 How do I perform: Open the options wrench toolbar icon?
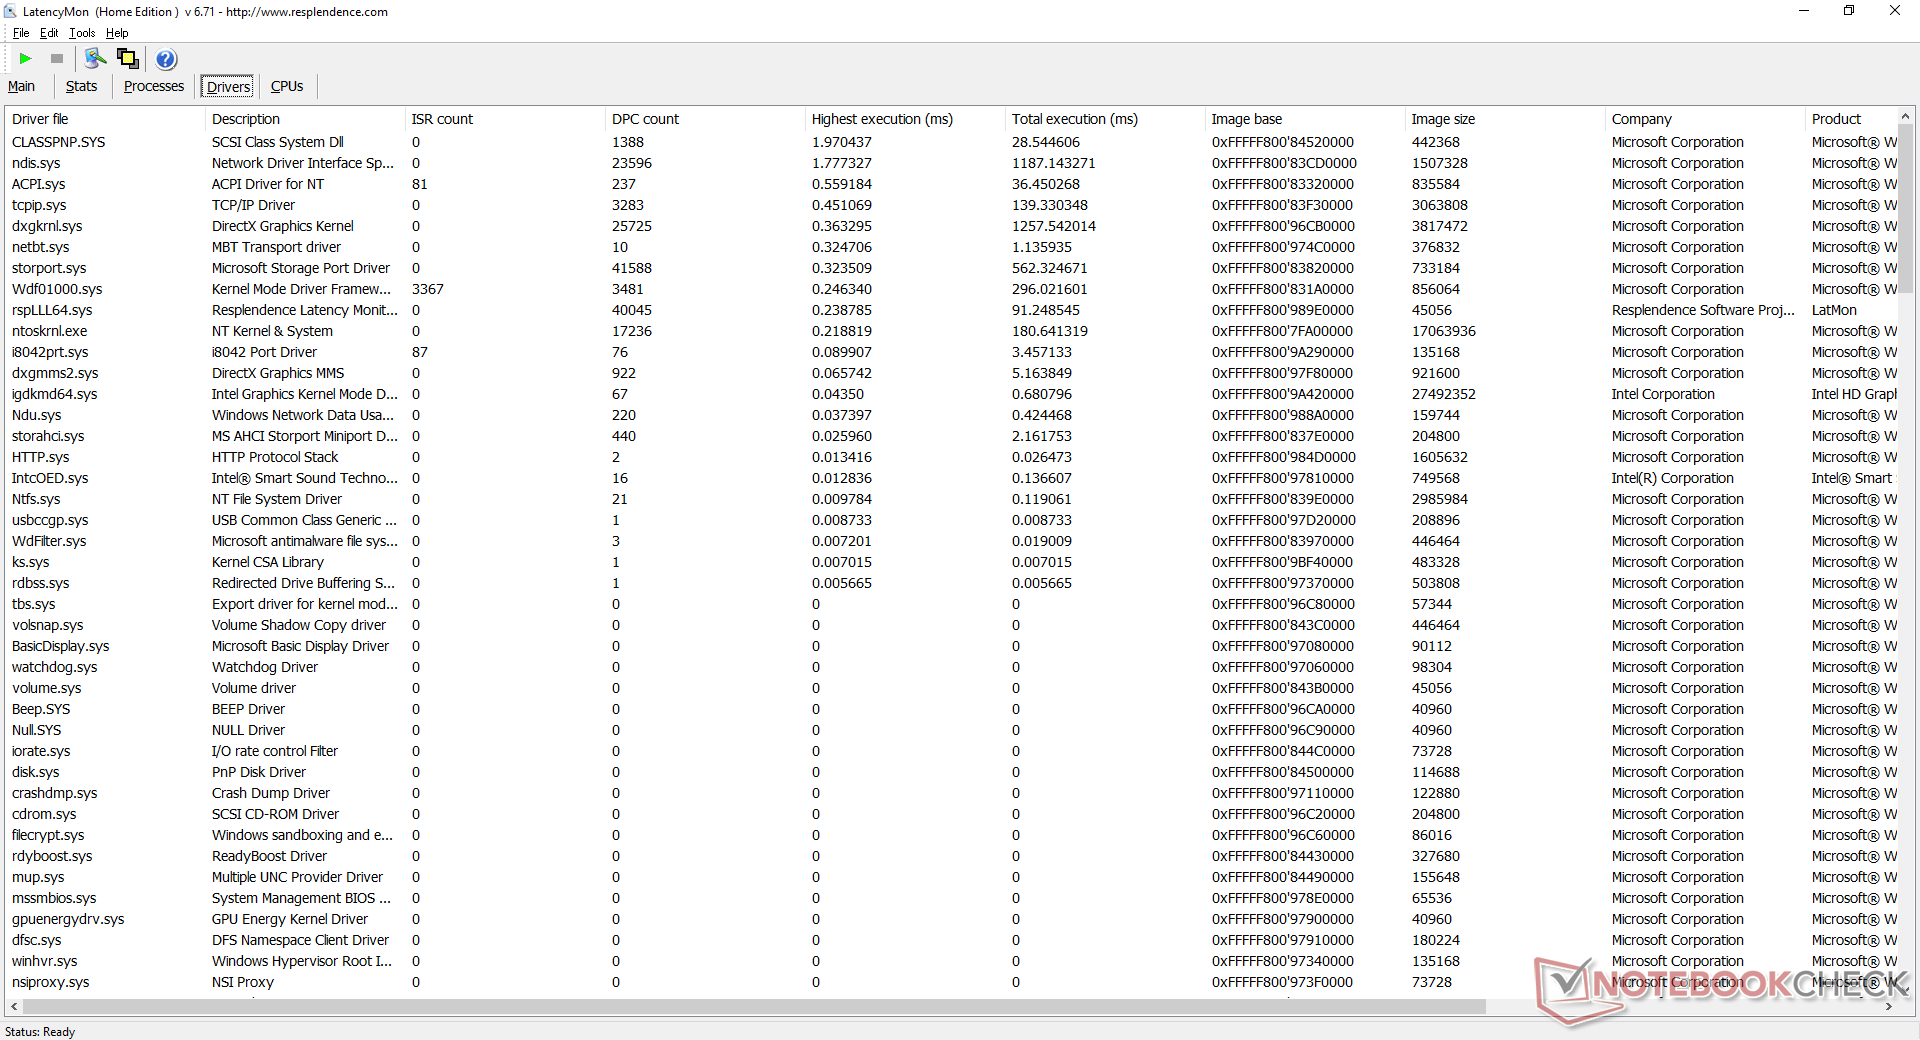(x=95, y=59)
